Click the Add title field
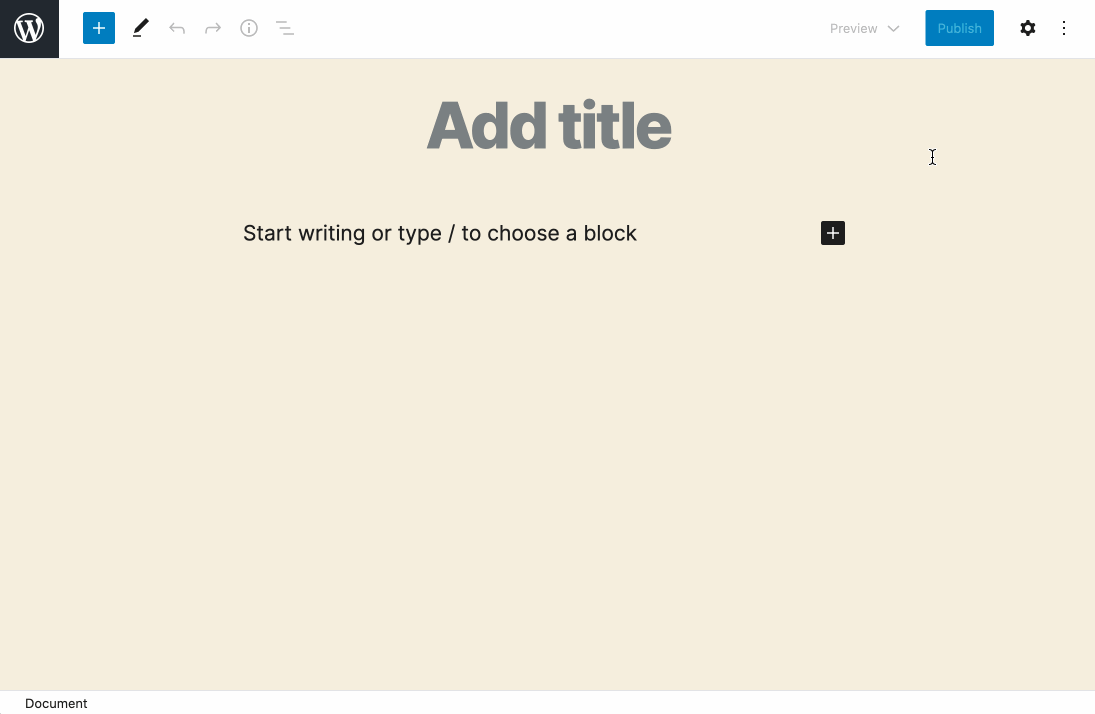 (548, 125)
